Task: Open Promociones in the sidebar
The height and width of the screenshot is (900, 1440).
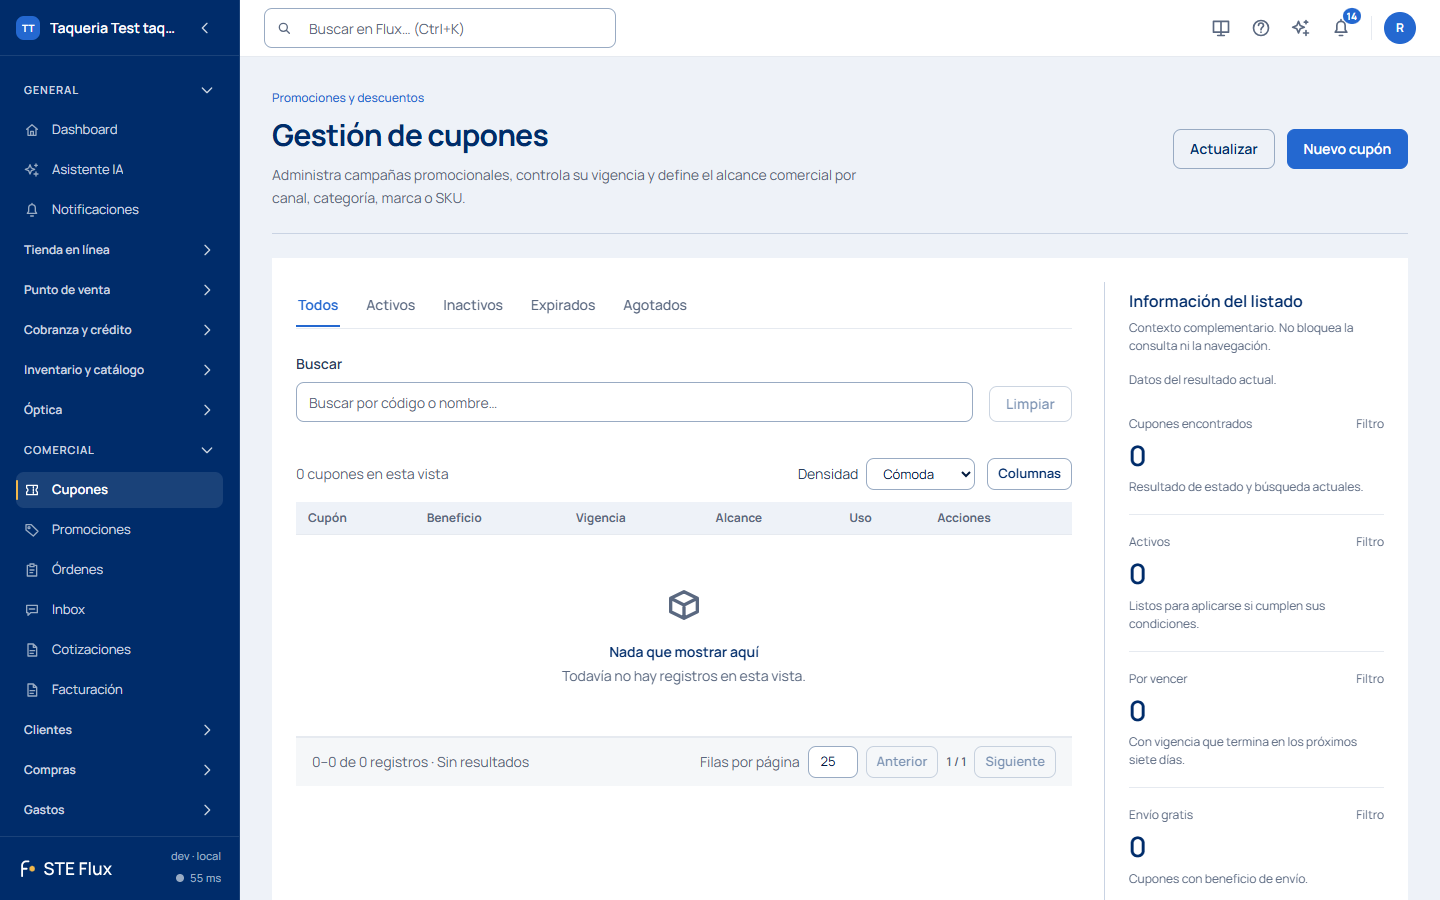Action: click(x=119, y=530)
